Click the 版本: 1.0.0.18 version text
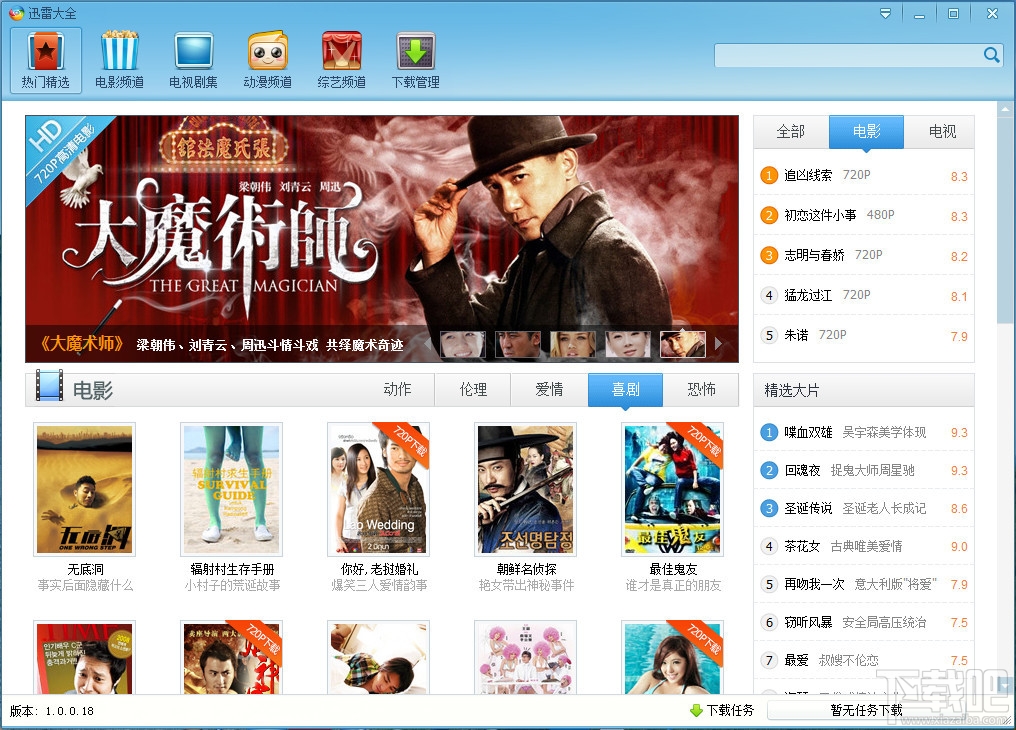Screen dimensions: 1016x730 click(52, 711)
